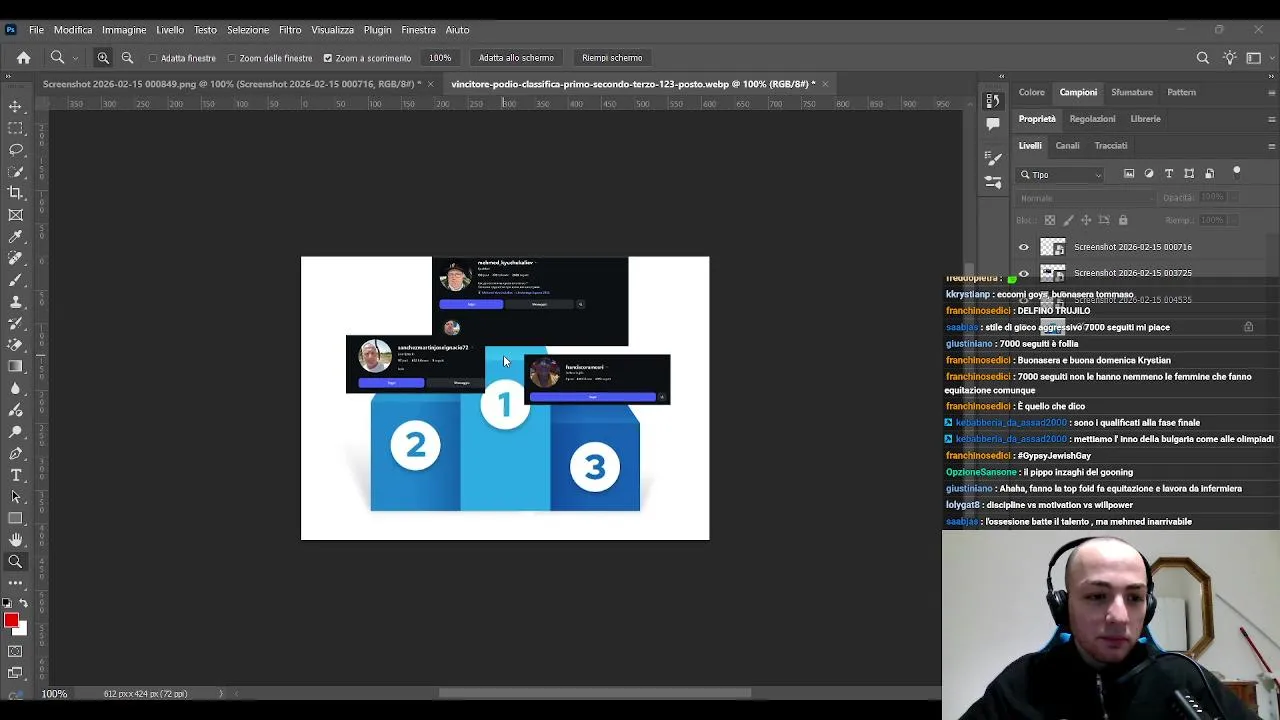Viewport: 1280px width, 720px height.
Task: Toggle lock position cross-arrows icon
Action: pyautogui.click(x=1086, y=220)
